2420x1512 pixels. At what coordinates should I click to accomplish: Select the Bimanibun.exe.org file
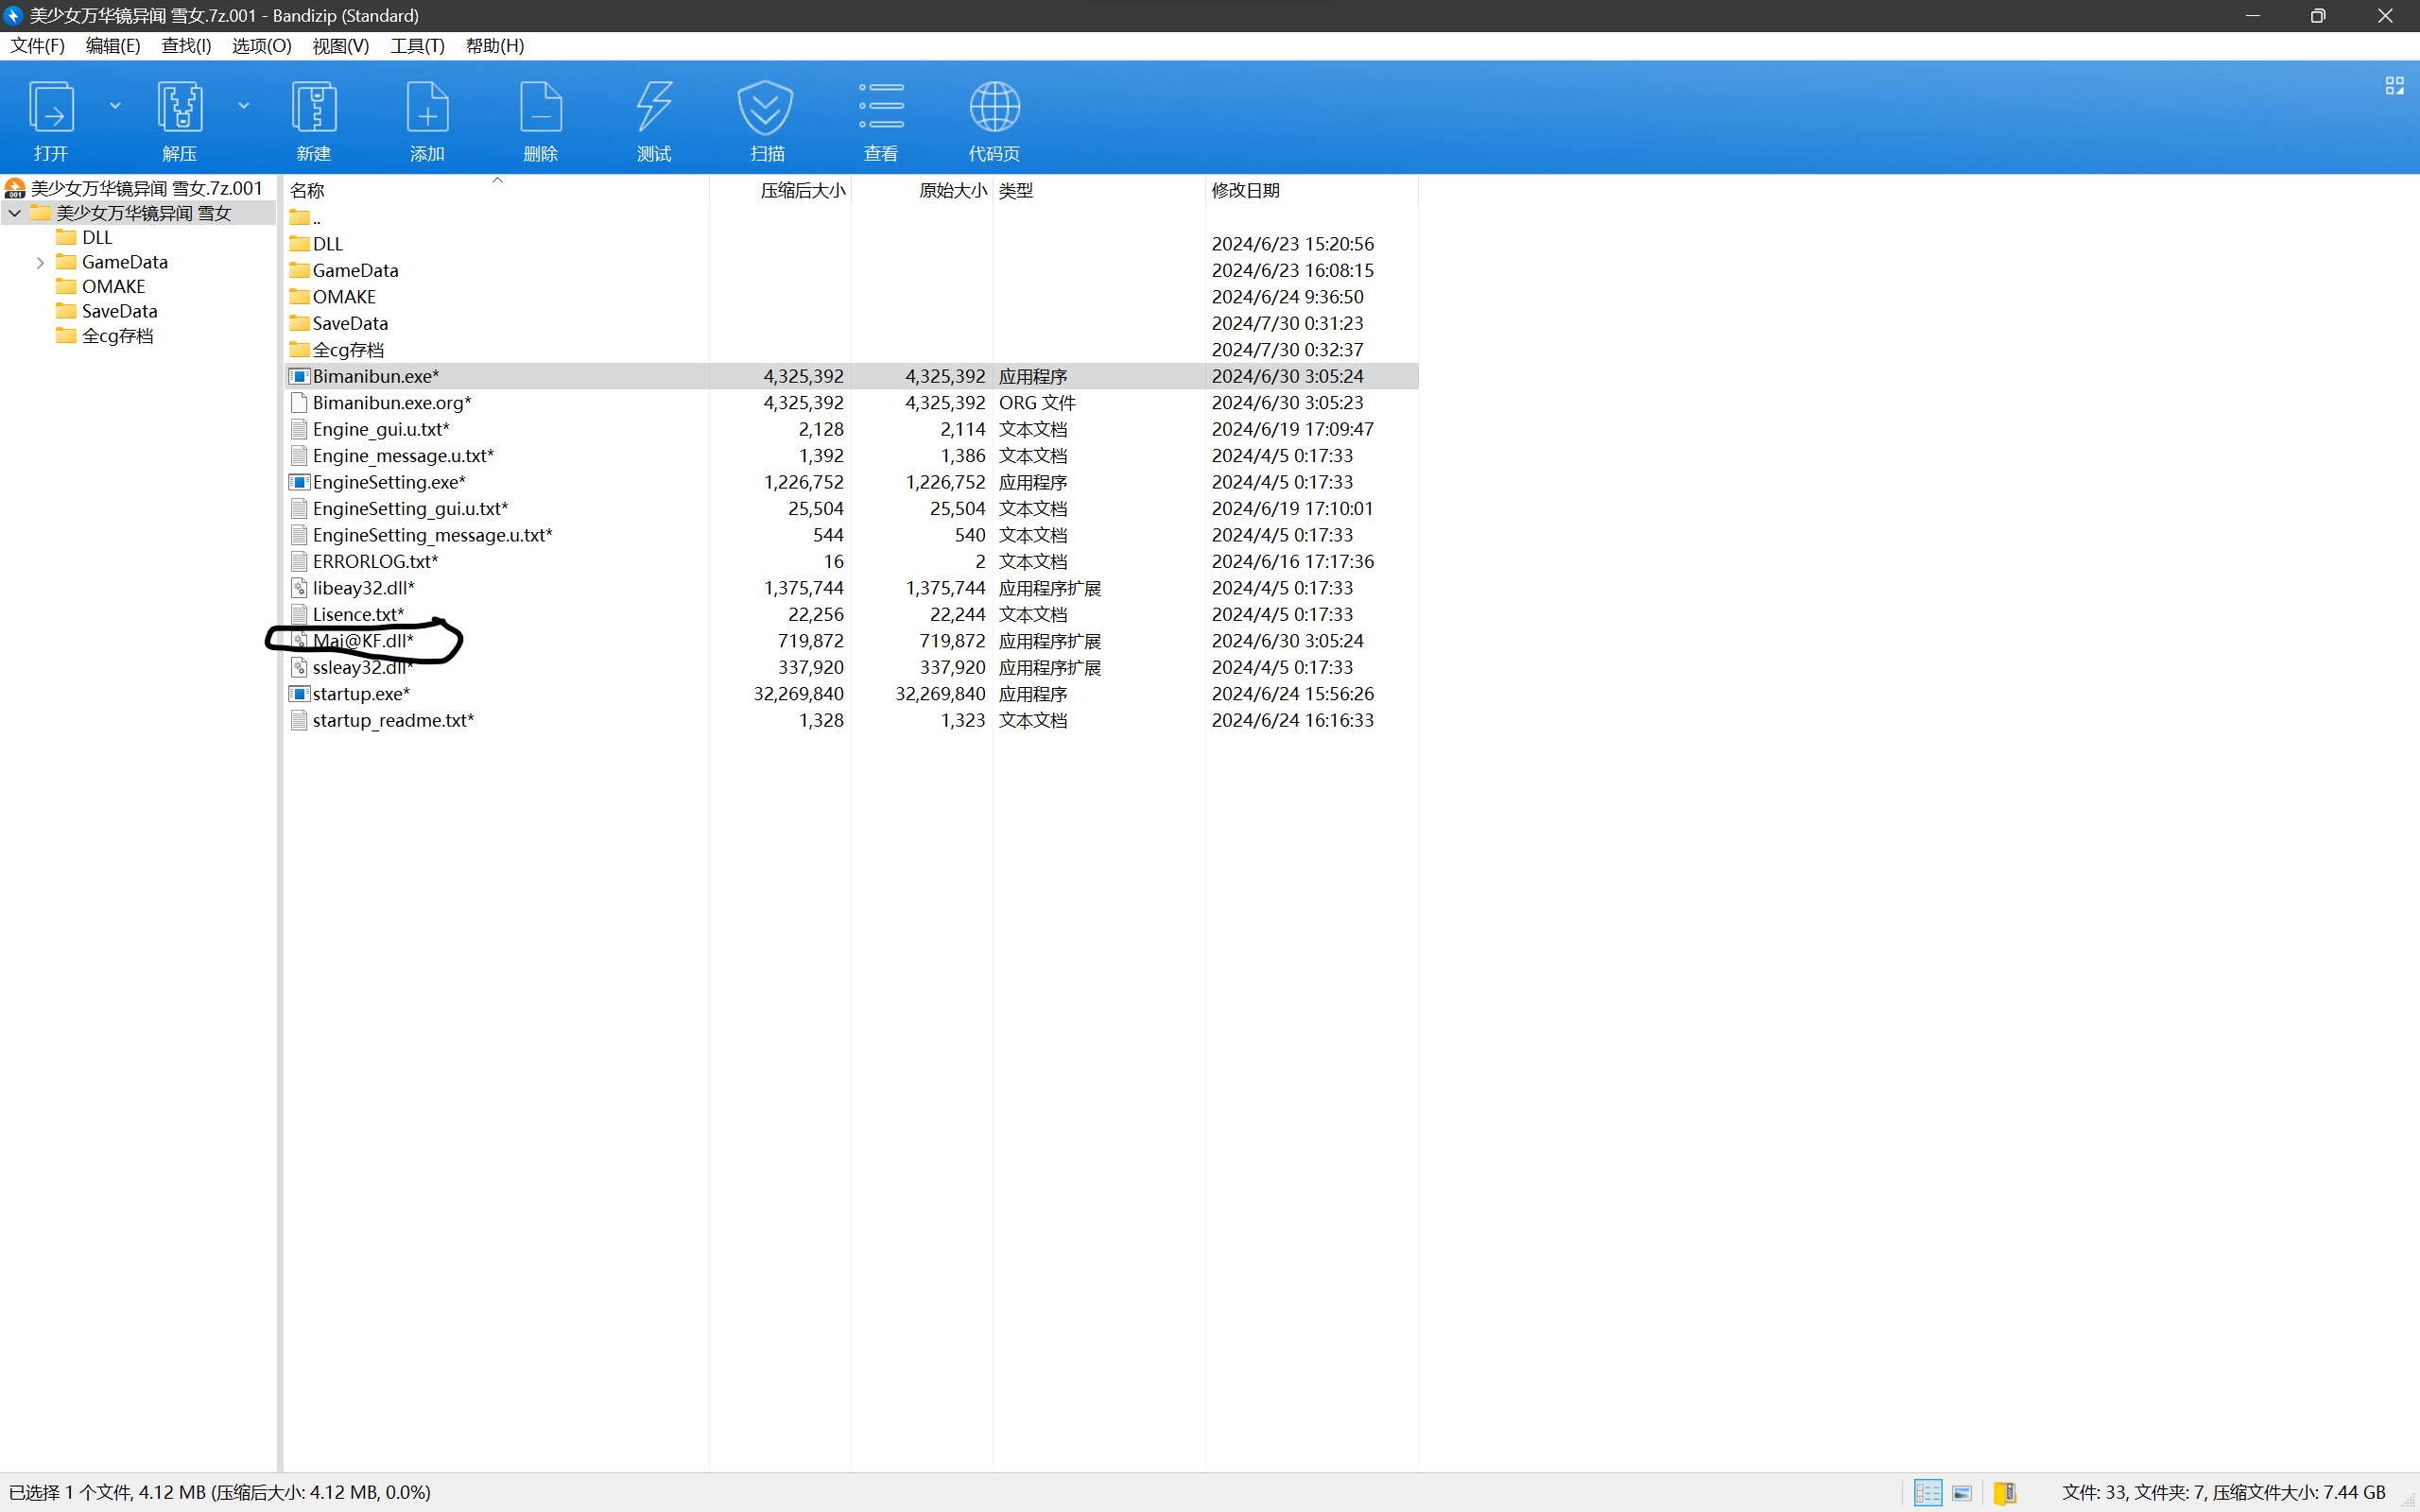point(392,403)
